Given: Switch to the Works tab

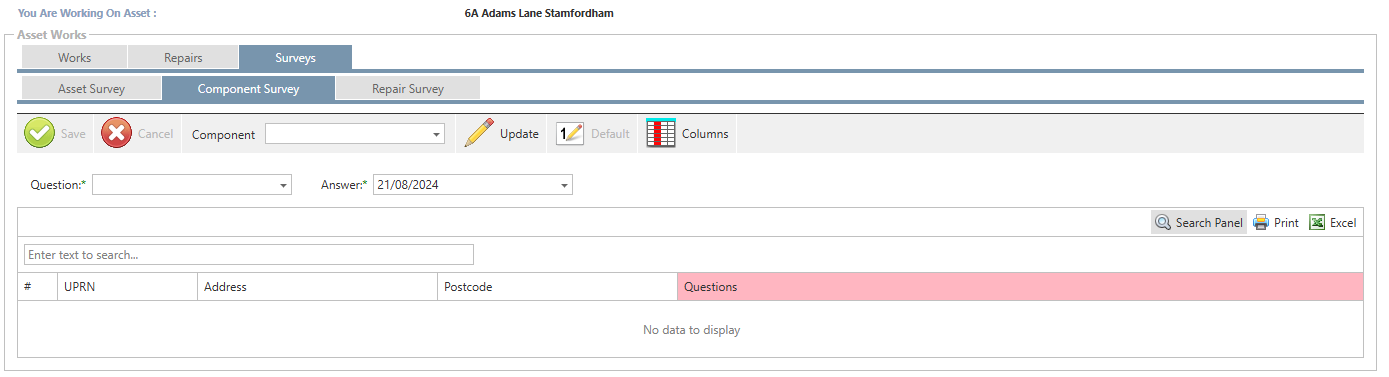Looking at the screenshot, I should tap(74, 58).
